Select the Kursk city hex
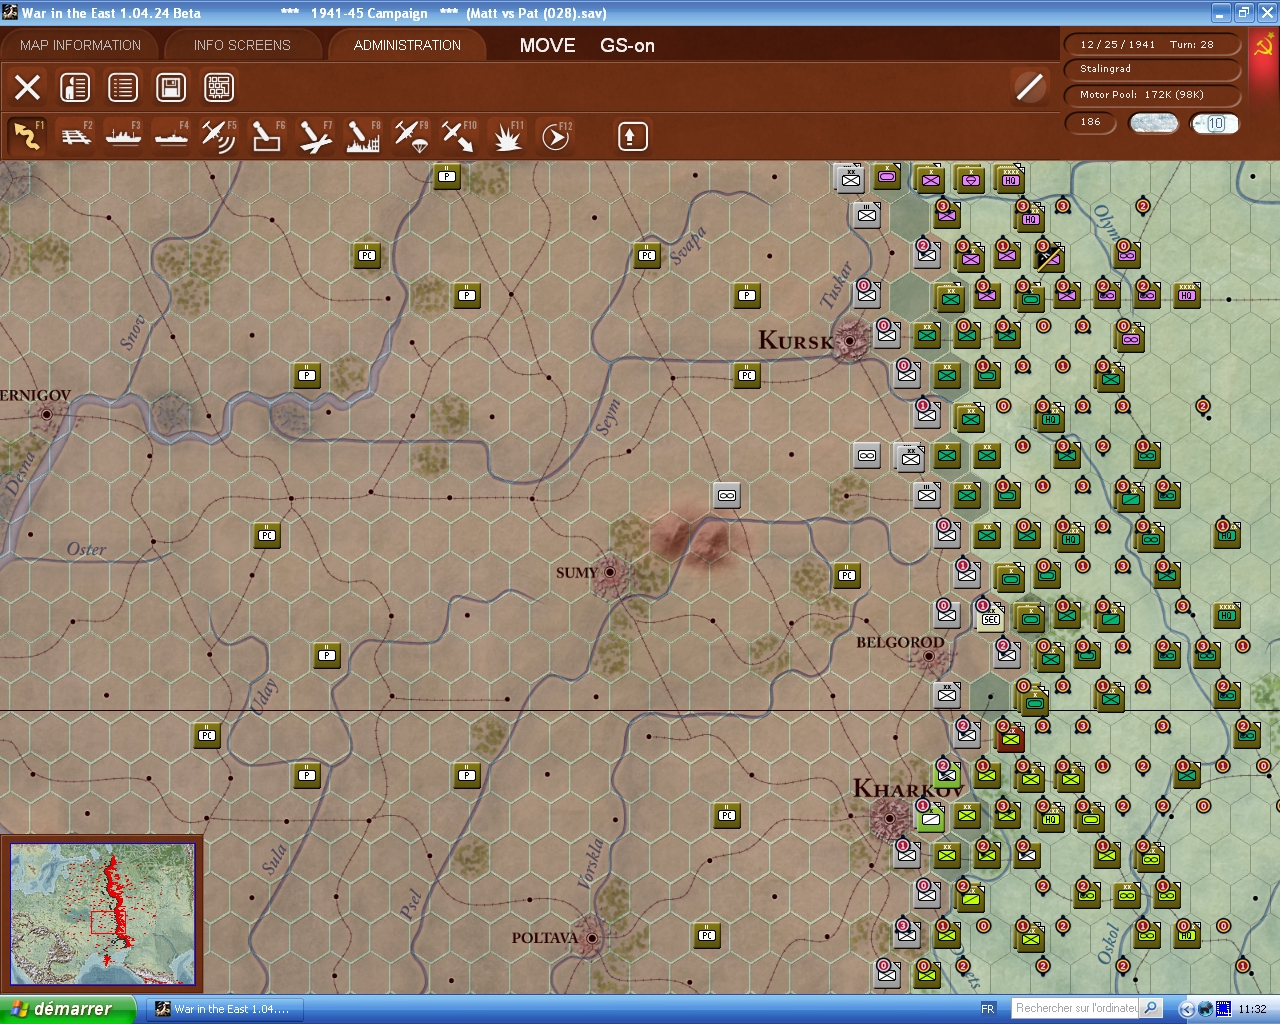Image resolution: width=1280 pixels, height=1024 pixels. pyautogui.click(x=850, y=340)
